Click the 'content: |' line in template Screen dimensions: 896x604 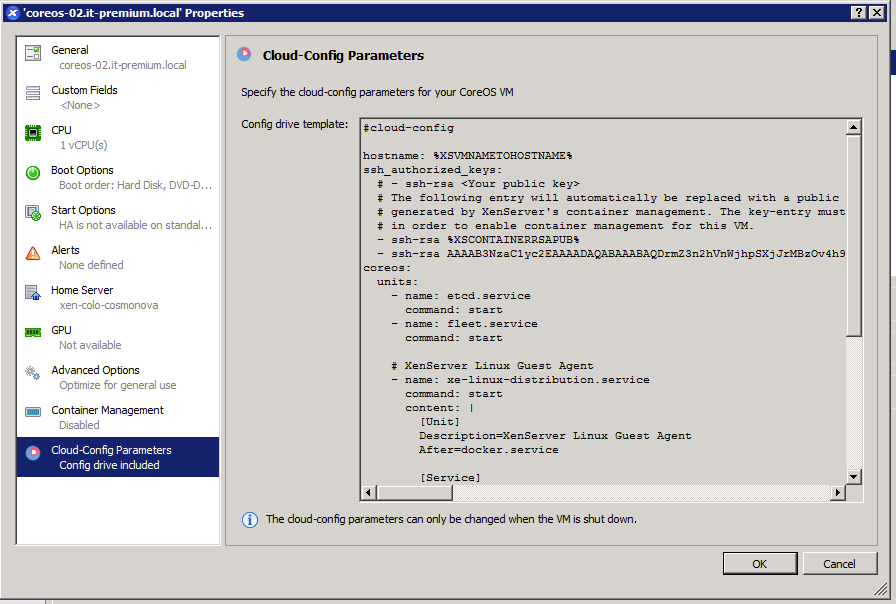pos(439,407)
